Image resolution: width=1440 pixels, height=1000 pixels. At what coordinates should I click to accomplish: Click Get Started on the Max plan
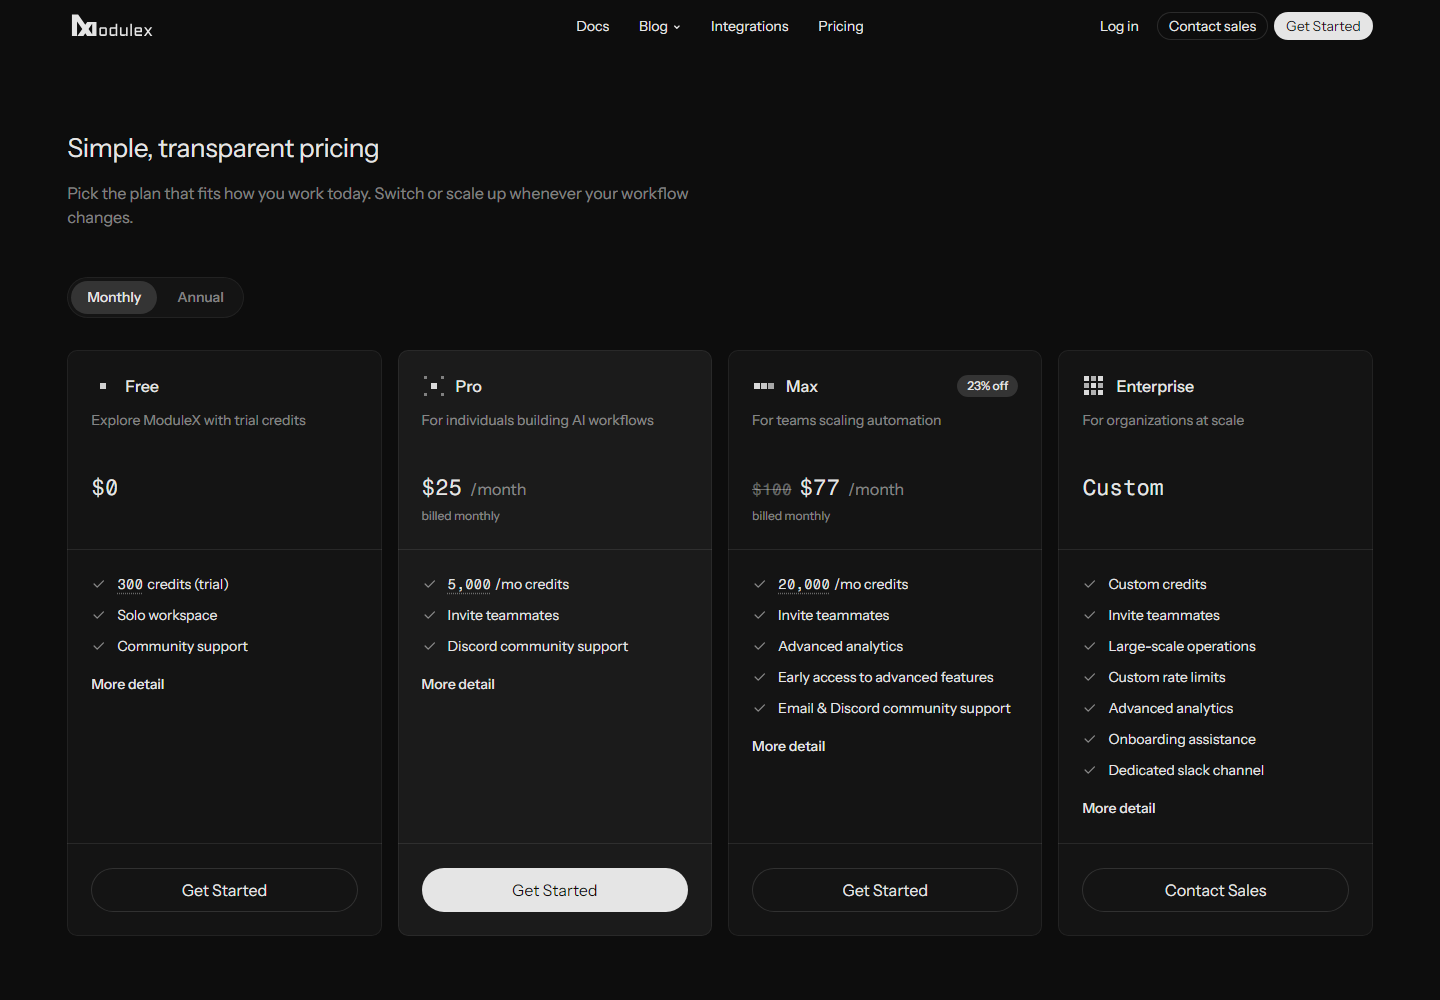[x=885, y=890]
